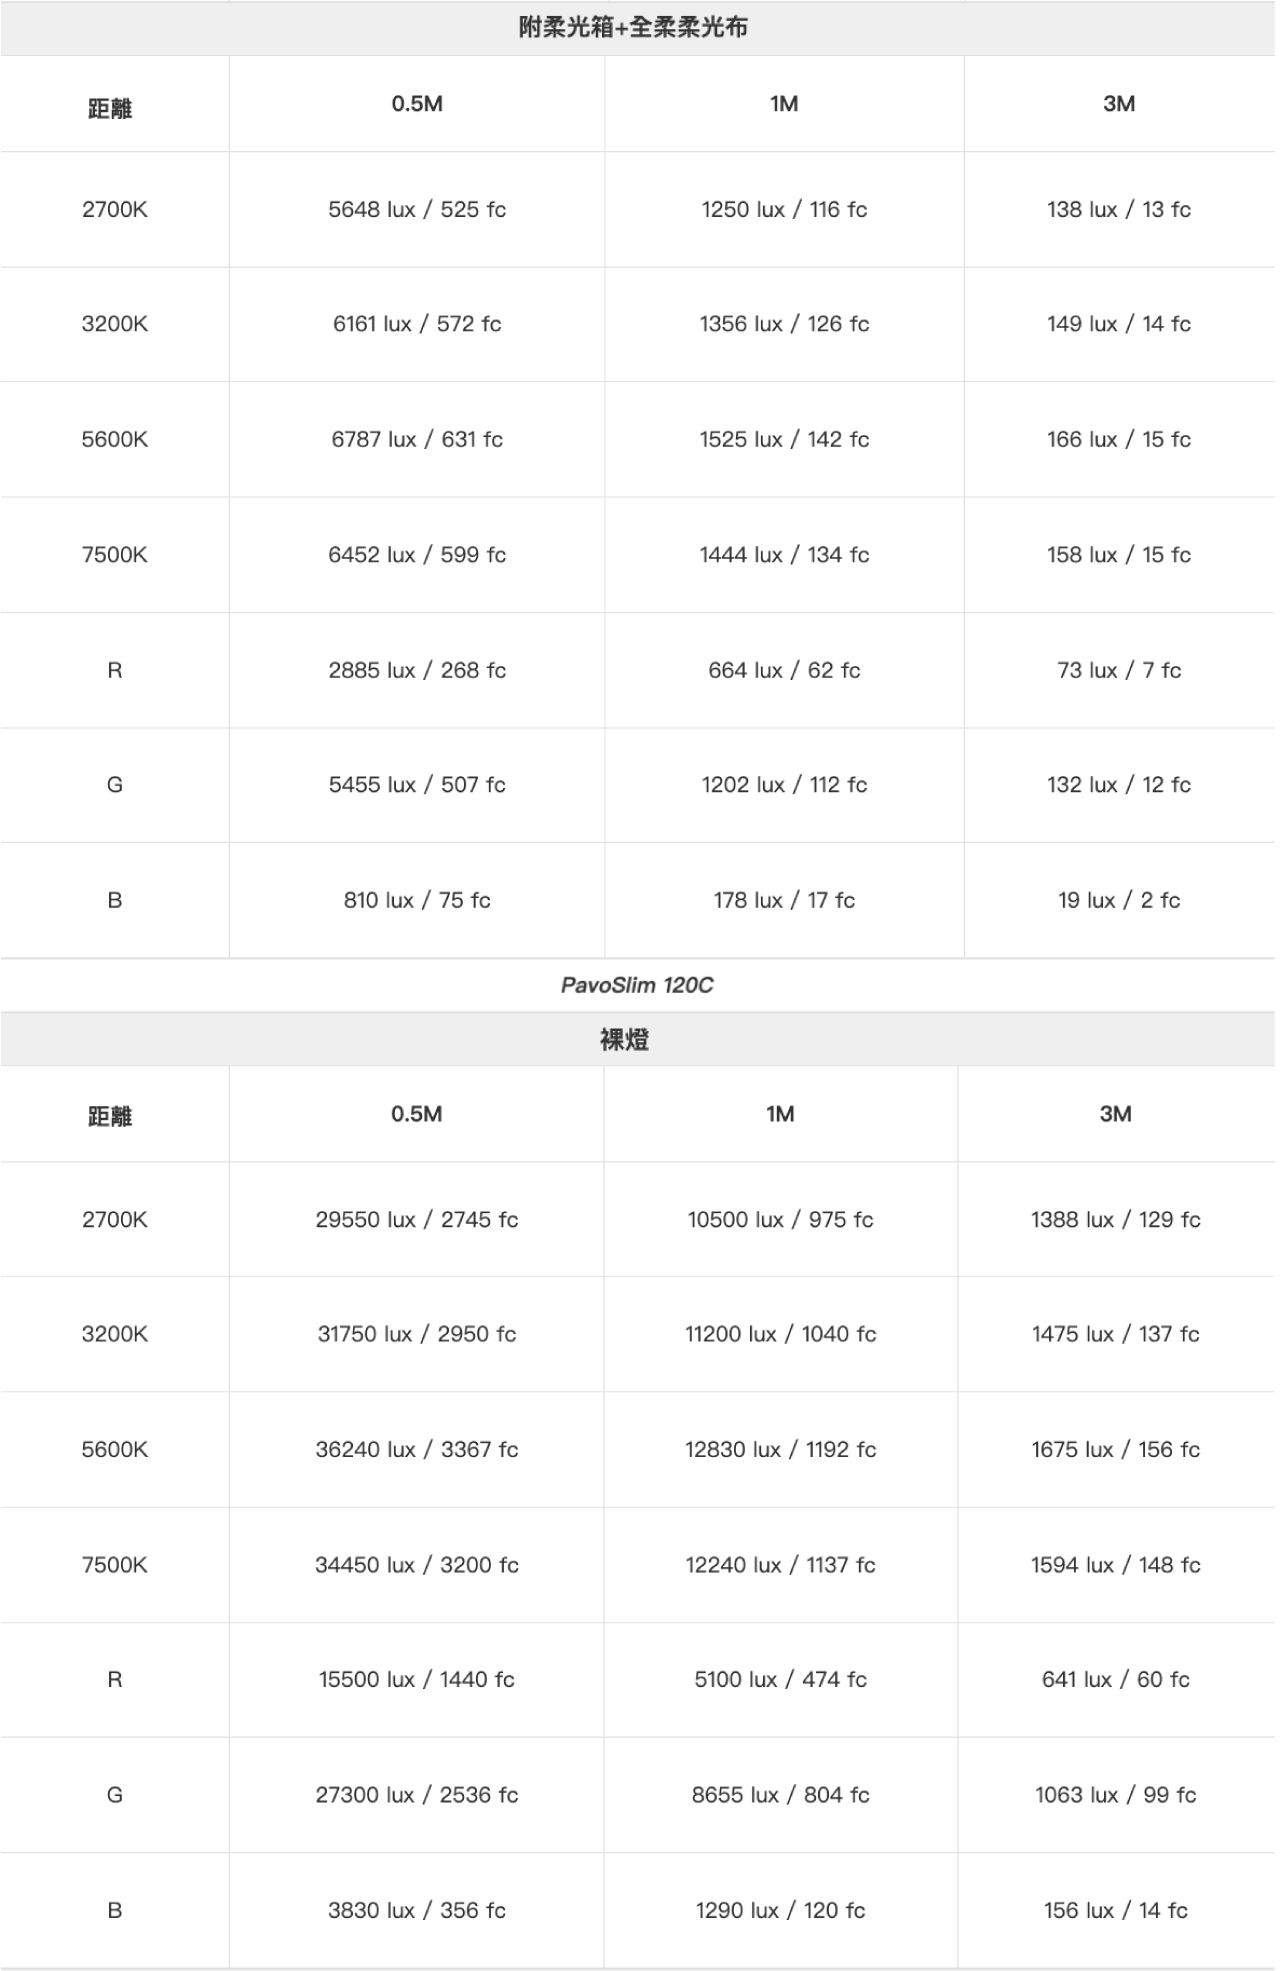This screenshot has height=1971, width=1280.
Task: Click the 73 lux / 7 fc cell
Action: point(1119,670)
